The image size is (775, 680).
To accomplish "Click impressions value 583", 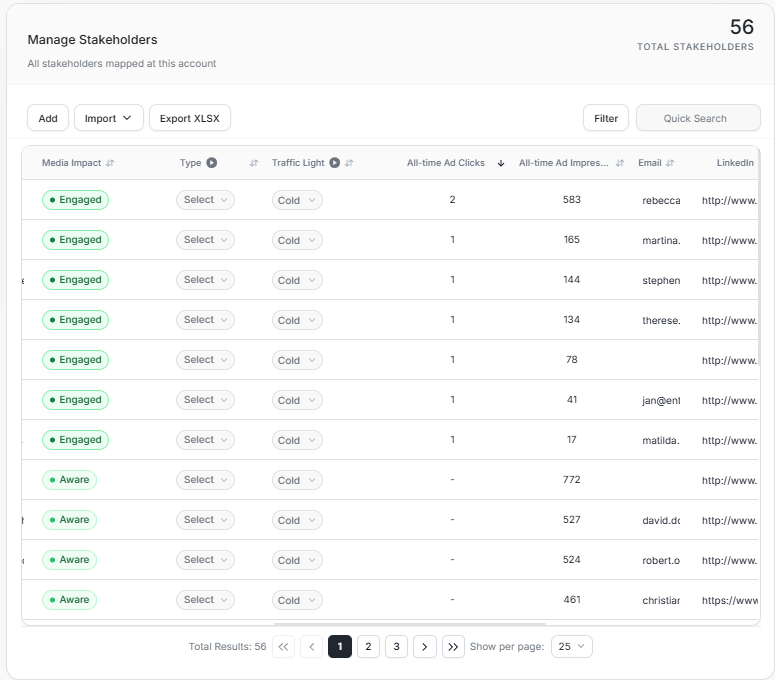I will pyautogui.click(x=572, y=200).
